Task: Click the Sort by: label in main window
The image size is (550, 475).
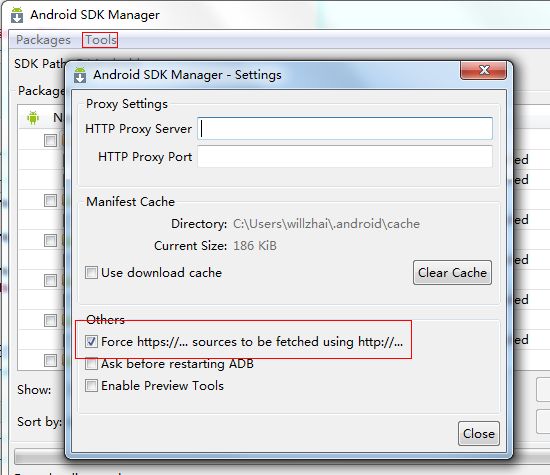Action: coord(39,422)
